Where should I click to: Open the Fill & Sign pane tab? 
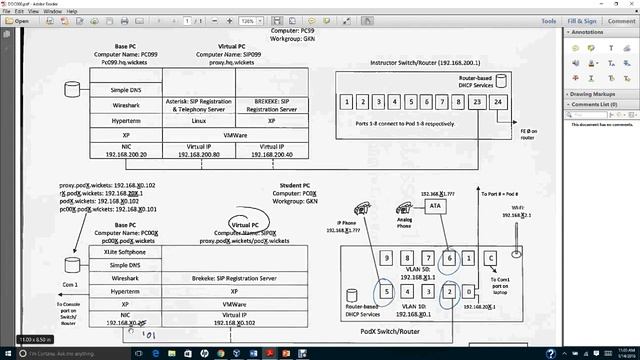[582, 21]
